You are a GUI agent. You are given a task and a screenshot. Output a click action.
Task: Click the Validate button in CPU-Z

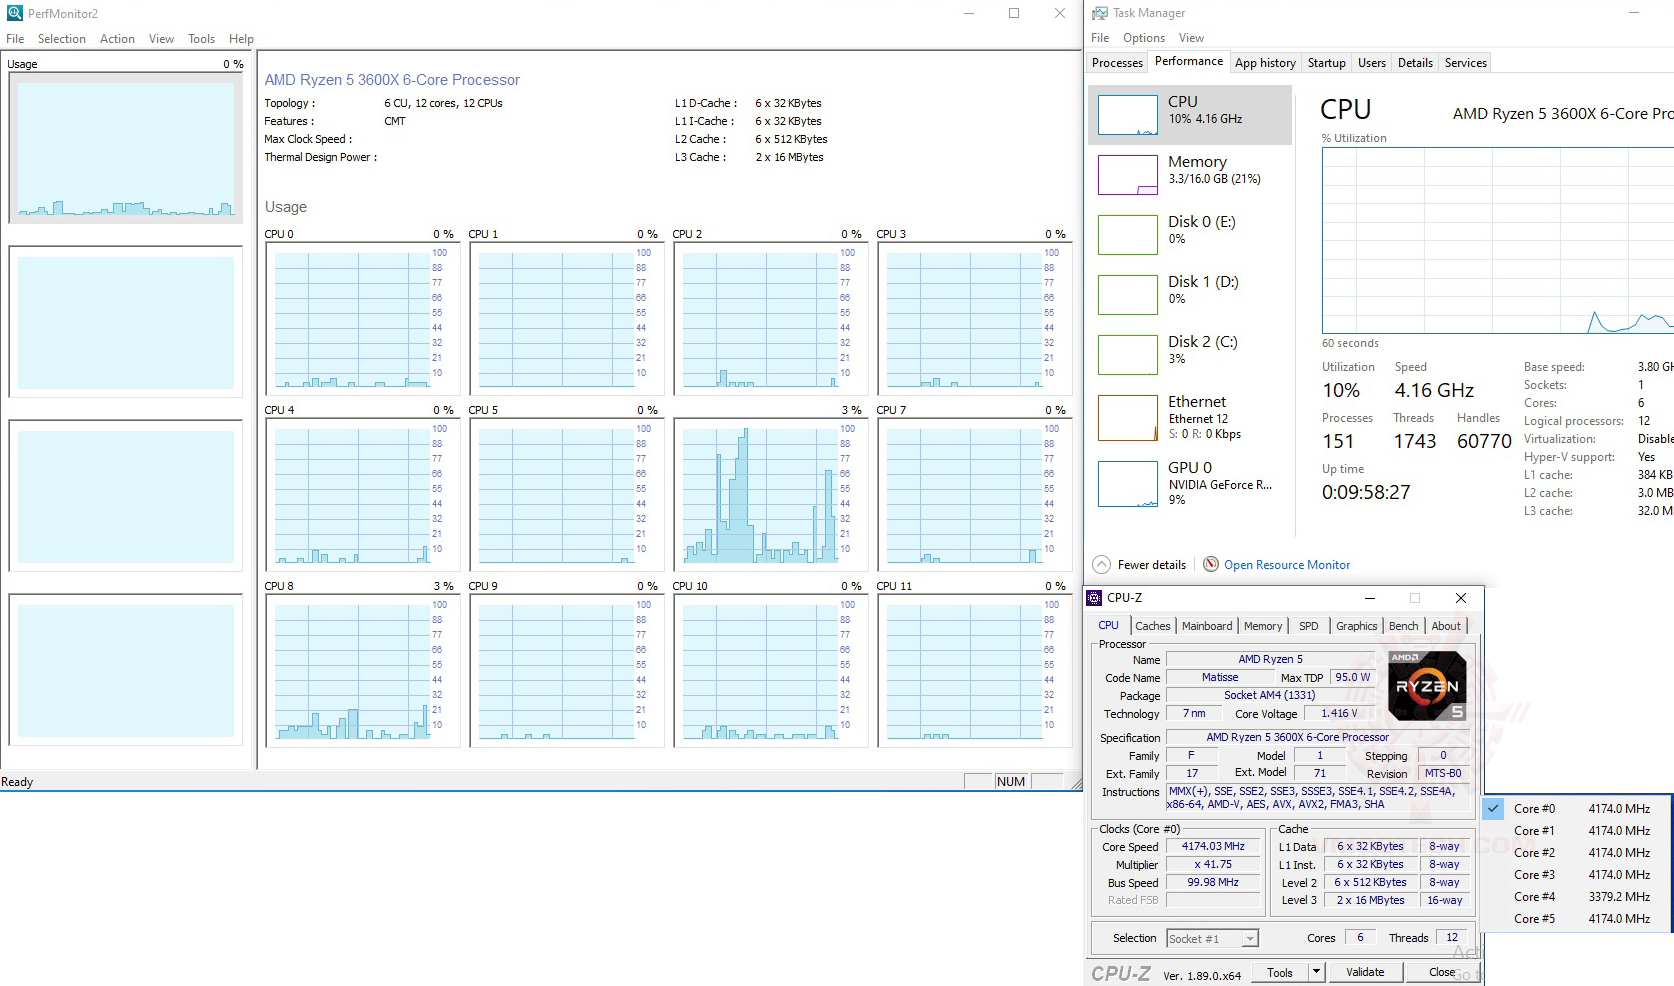1365,972
